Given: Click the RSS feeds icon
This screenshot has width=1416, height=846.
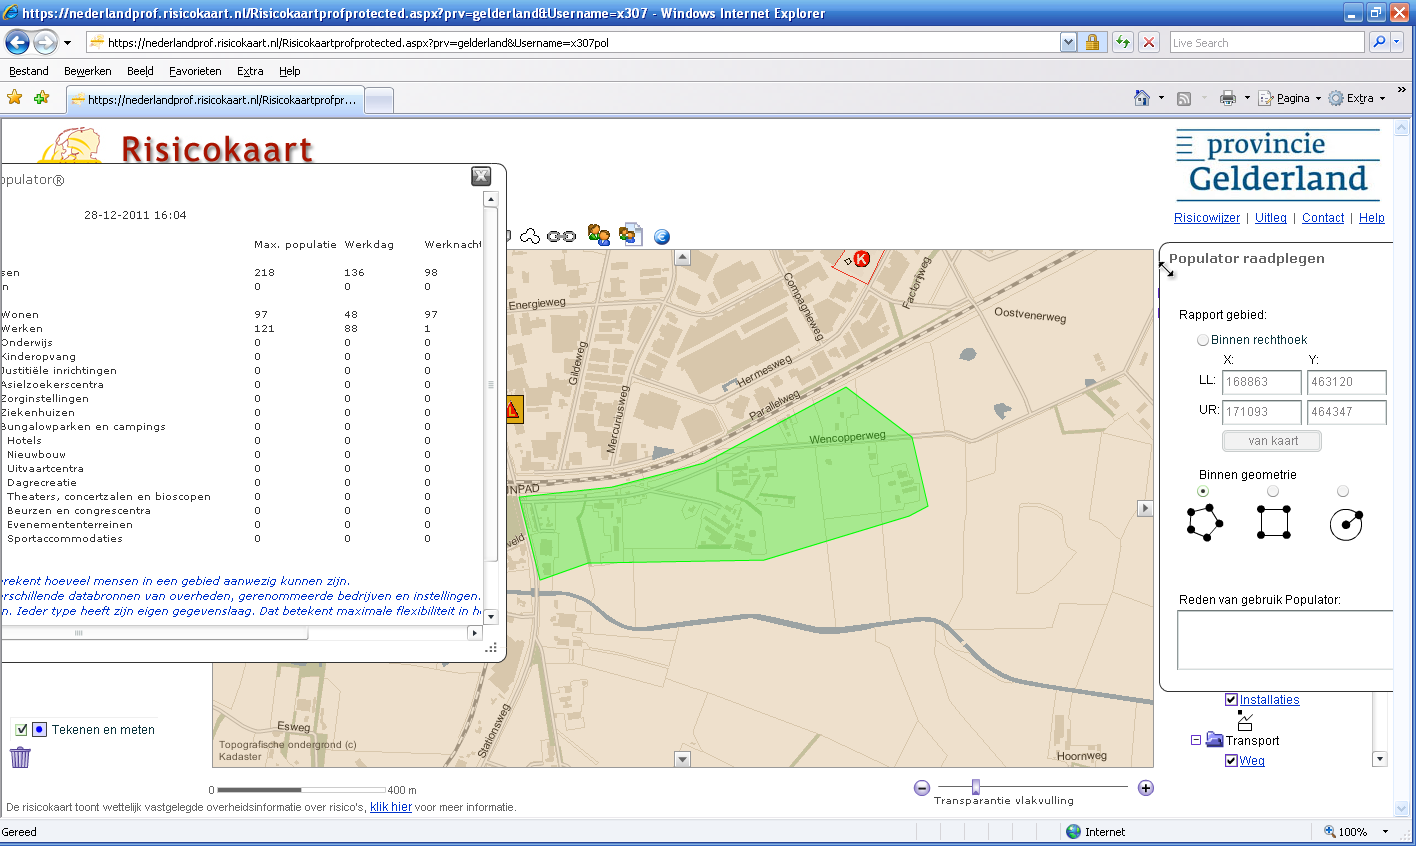Looking at the screenshot, I should (1184, 99).
